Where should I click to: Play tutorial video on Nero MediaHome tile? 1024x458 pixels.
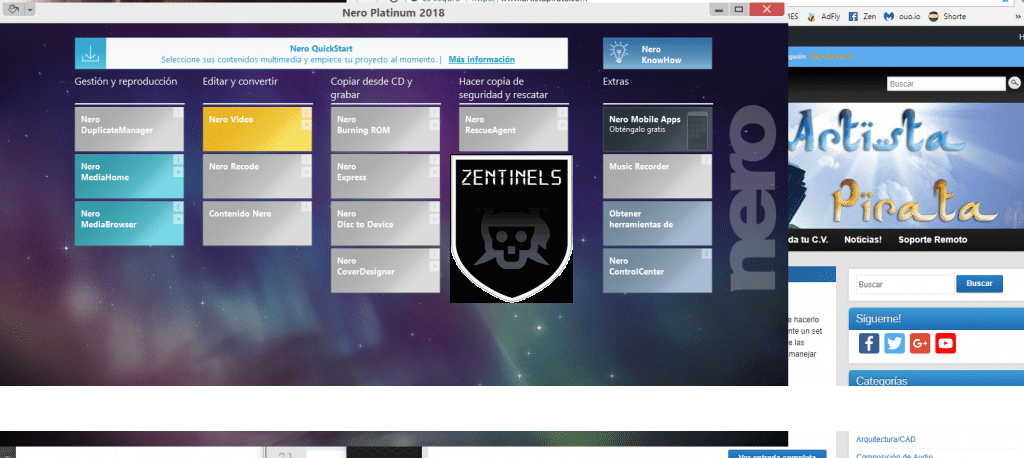[x=178, y=172]
